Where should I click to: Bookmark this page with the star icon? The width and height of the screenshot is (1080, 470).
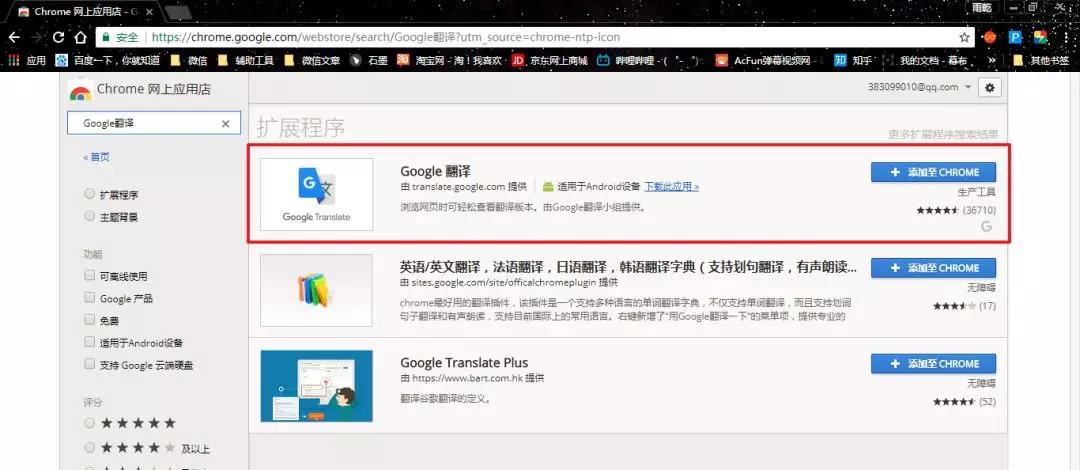pyautogui.click(x=964, y=37)
